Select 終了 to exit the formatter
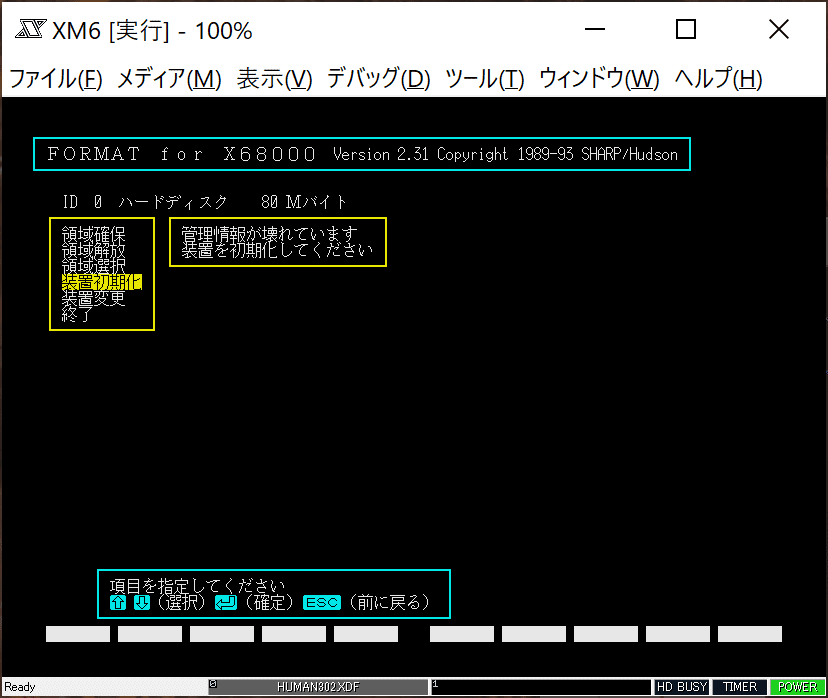Image resolution: width=828 pixels, height=698 pixels. 78,315
